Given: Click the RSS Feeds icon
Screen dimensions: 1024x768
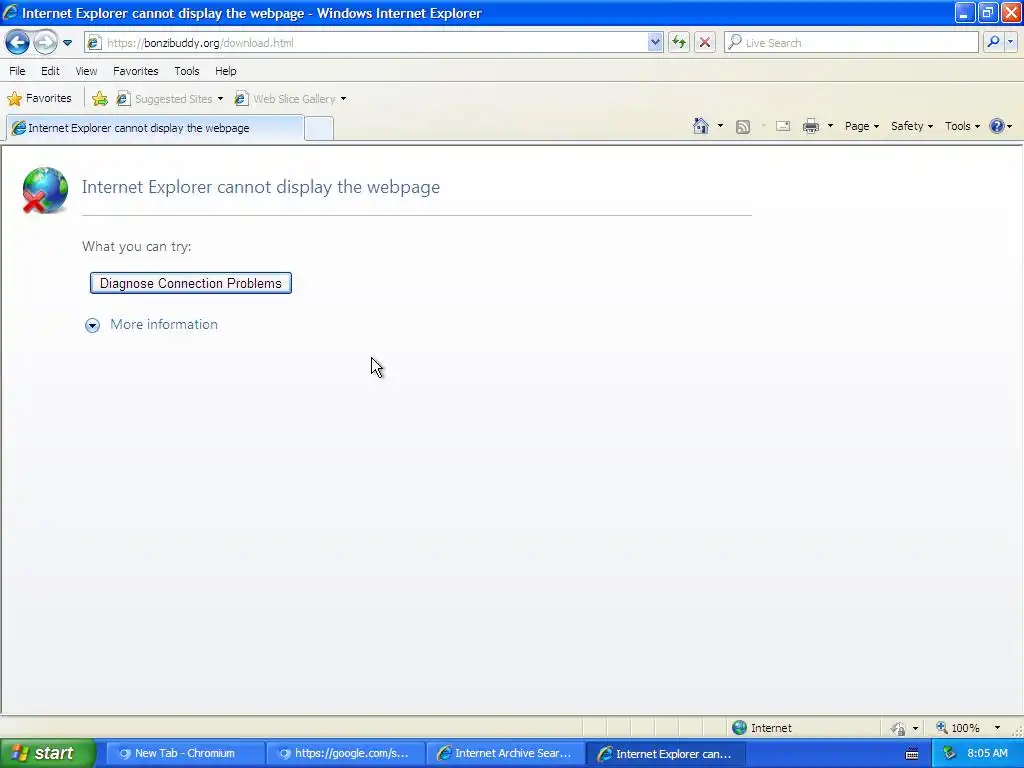Looking at the screenshot, I should 743,127.
